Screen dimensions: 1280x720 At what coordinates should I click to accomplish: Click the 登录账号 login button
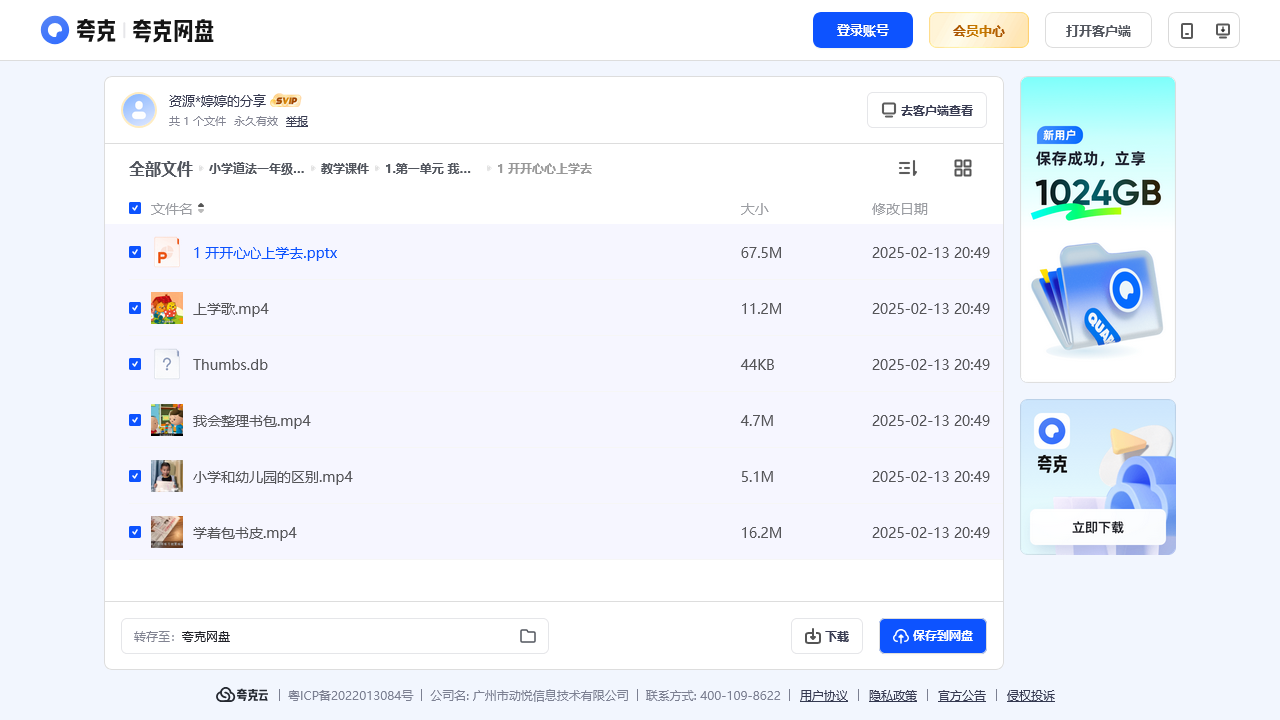click(x=863, y=30)
